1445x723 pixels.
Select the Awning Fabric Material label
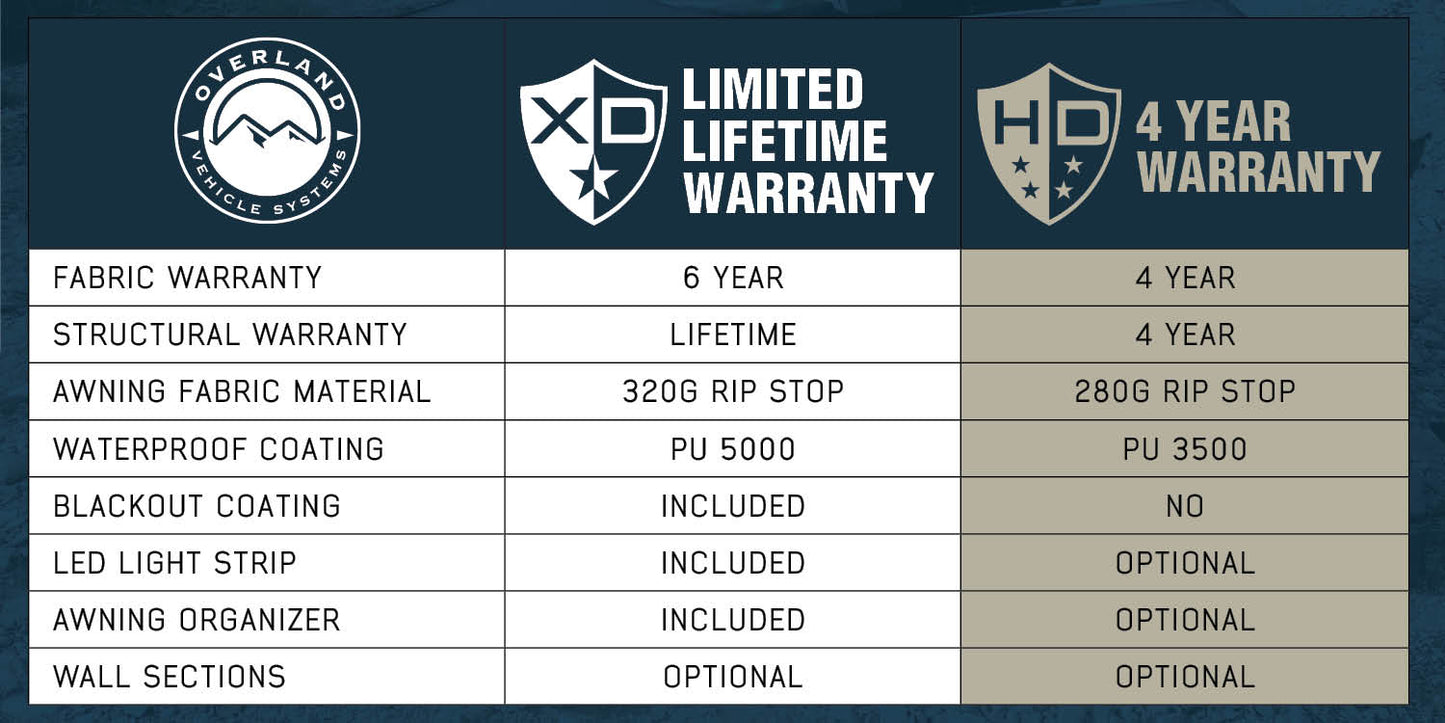(x=242, y=391)
